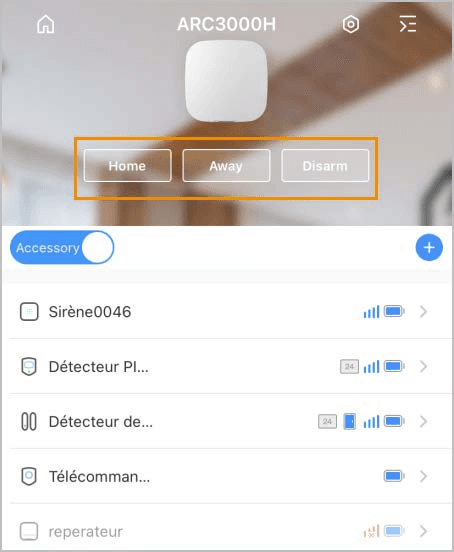The image size is (454, 552).
Task: Click the Détecteur PI... motion sensor icon
Action: coord(29,366)
